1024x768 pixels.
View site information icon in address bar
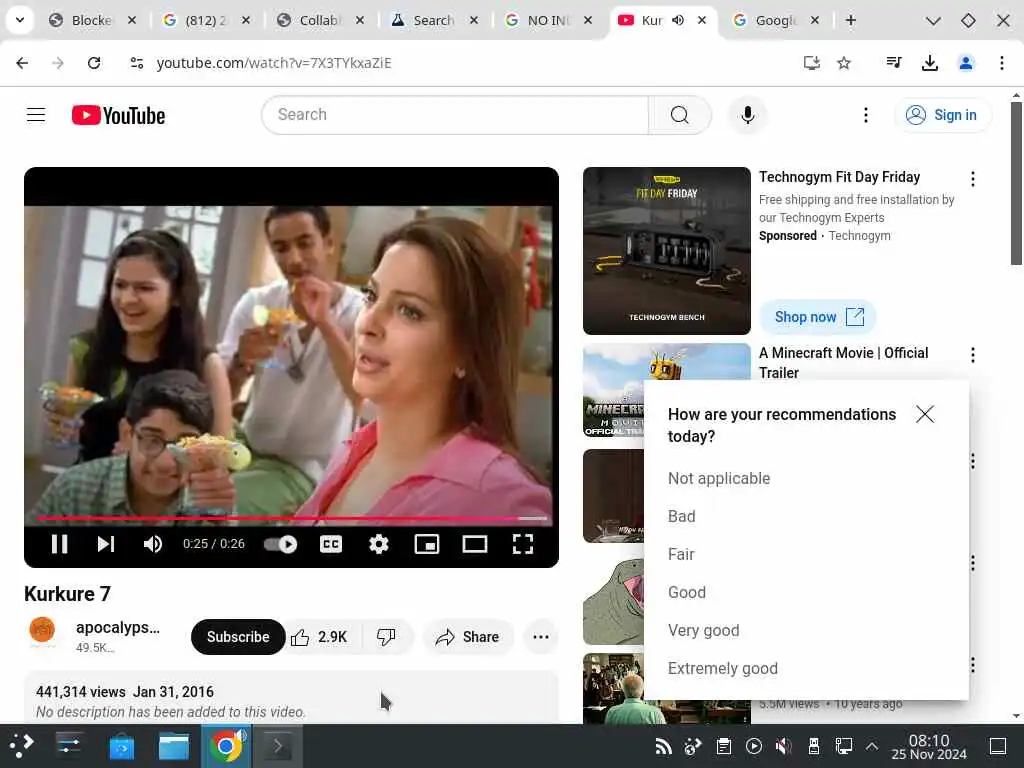tap(136, 63)
